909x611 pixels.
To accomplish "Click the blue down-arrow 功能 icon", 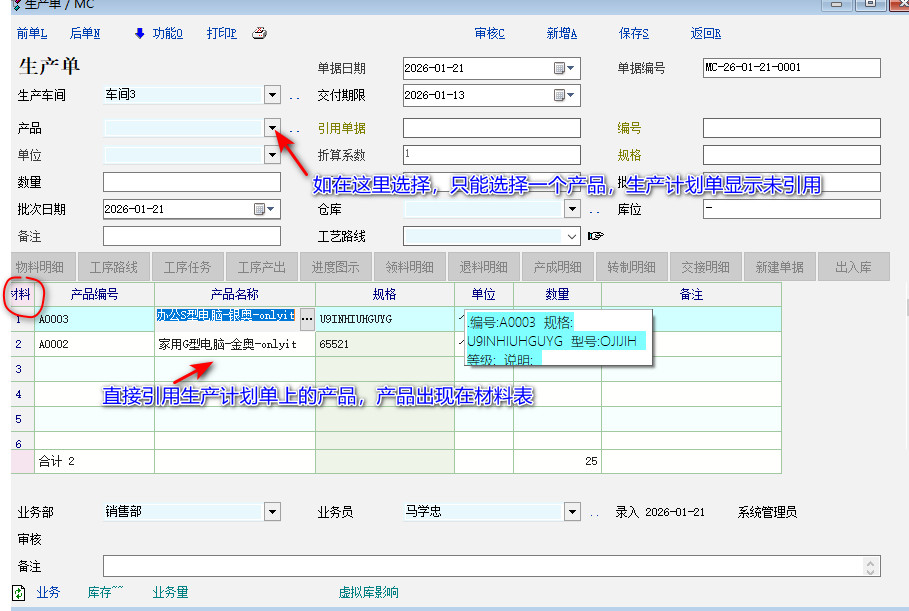I will click(140, 33).
